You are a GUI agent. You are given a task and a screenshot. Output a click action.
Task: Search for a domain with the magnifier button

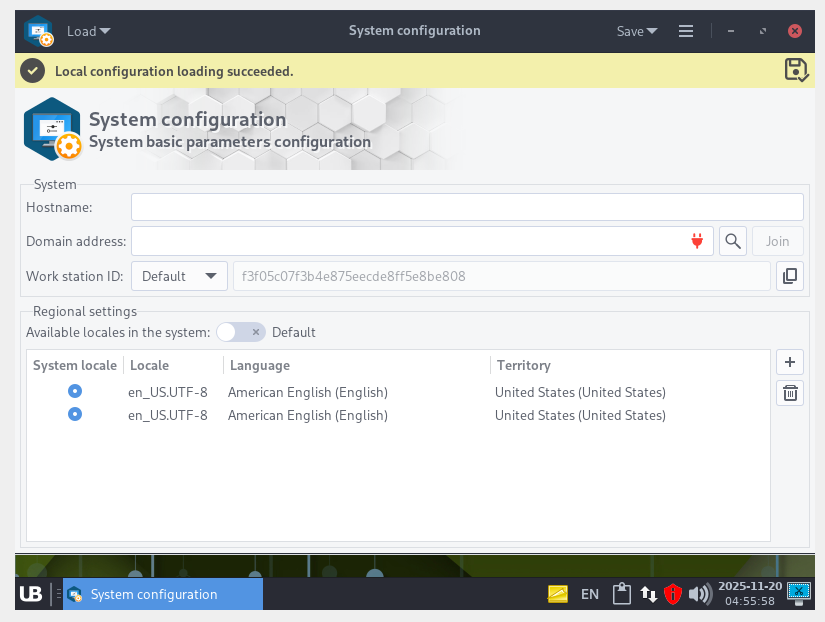point(732,241)
